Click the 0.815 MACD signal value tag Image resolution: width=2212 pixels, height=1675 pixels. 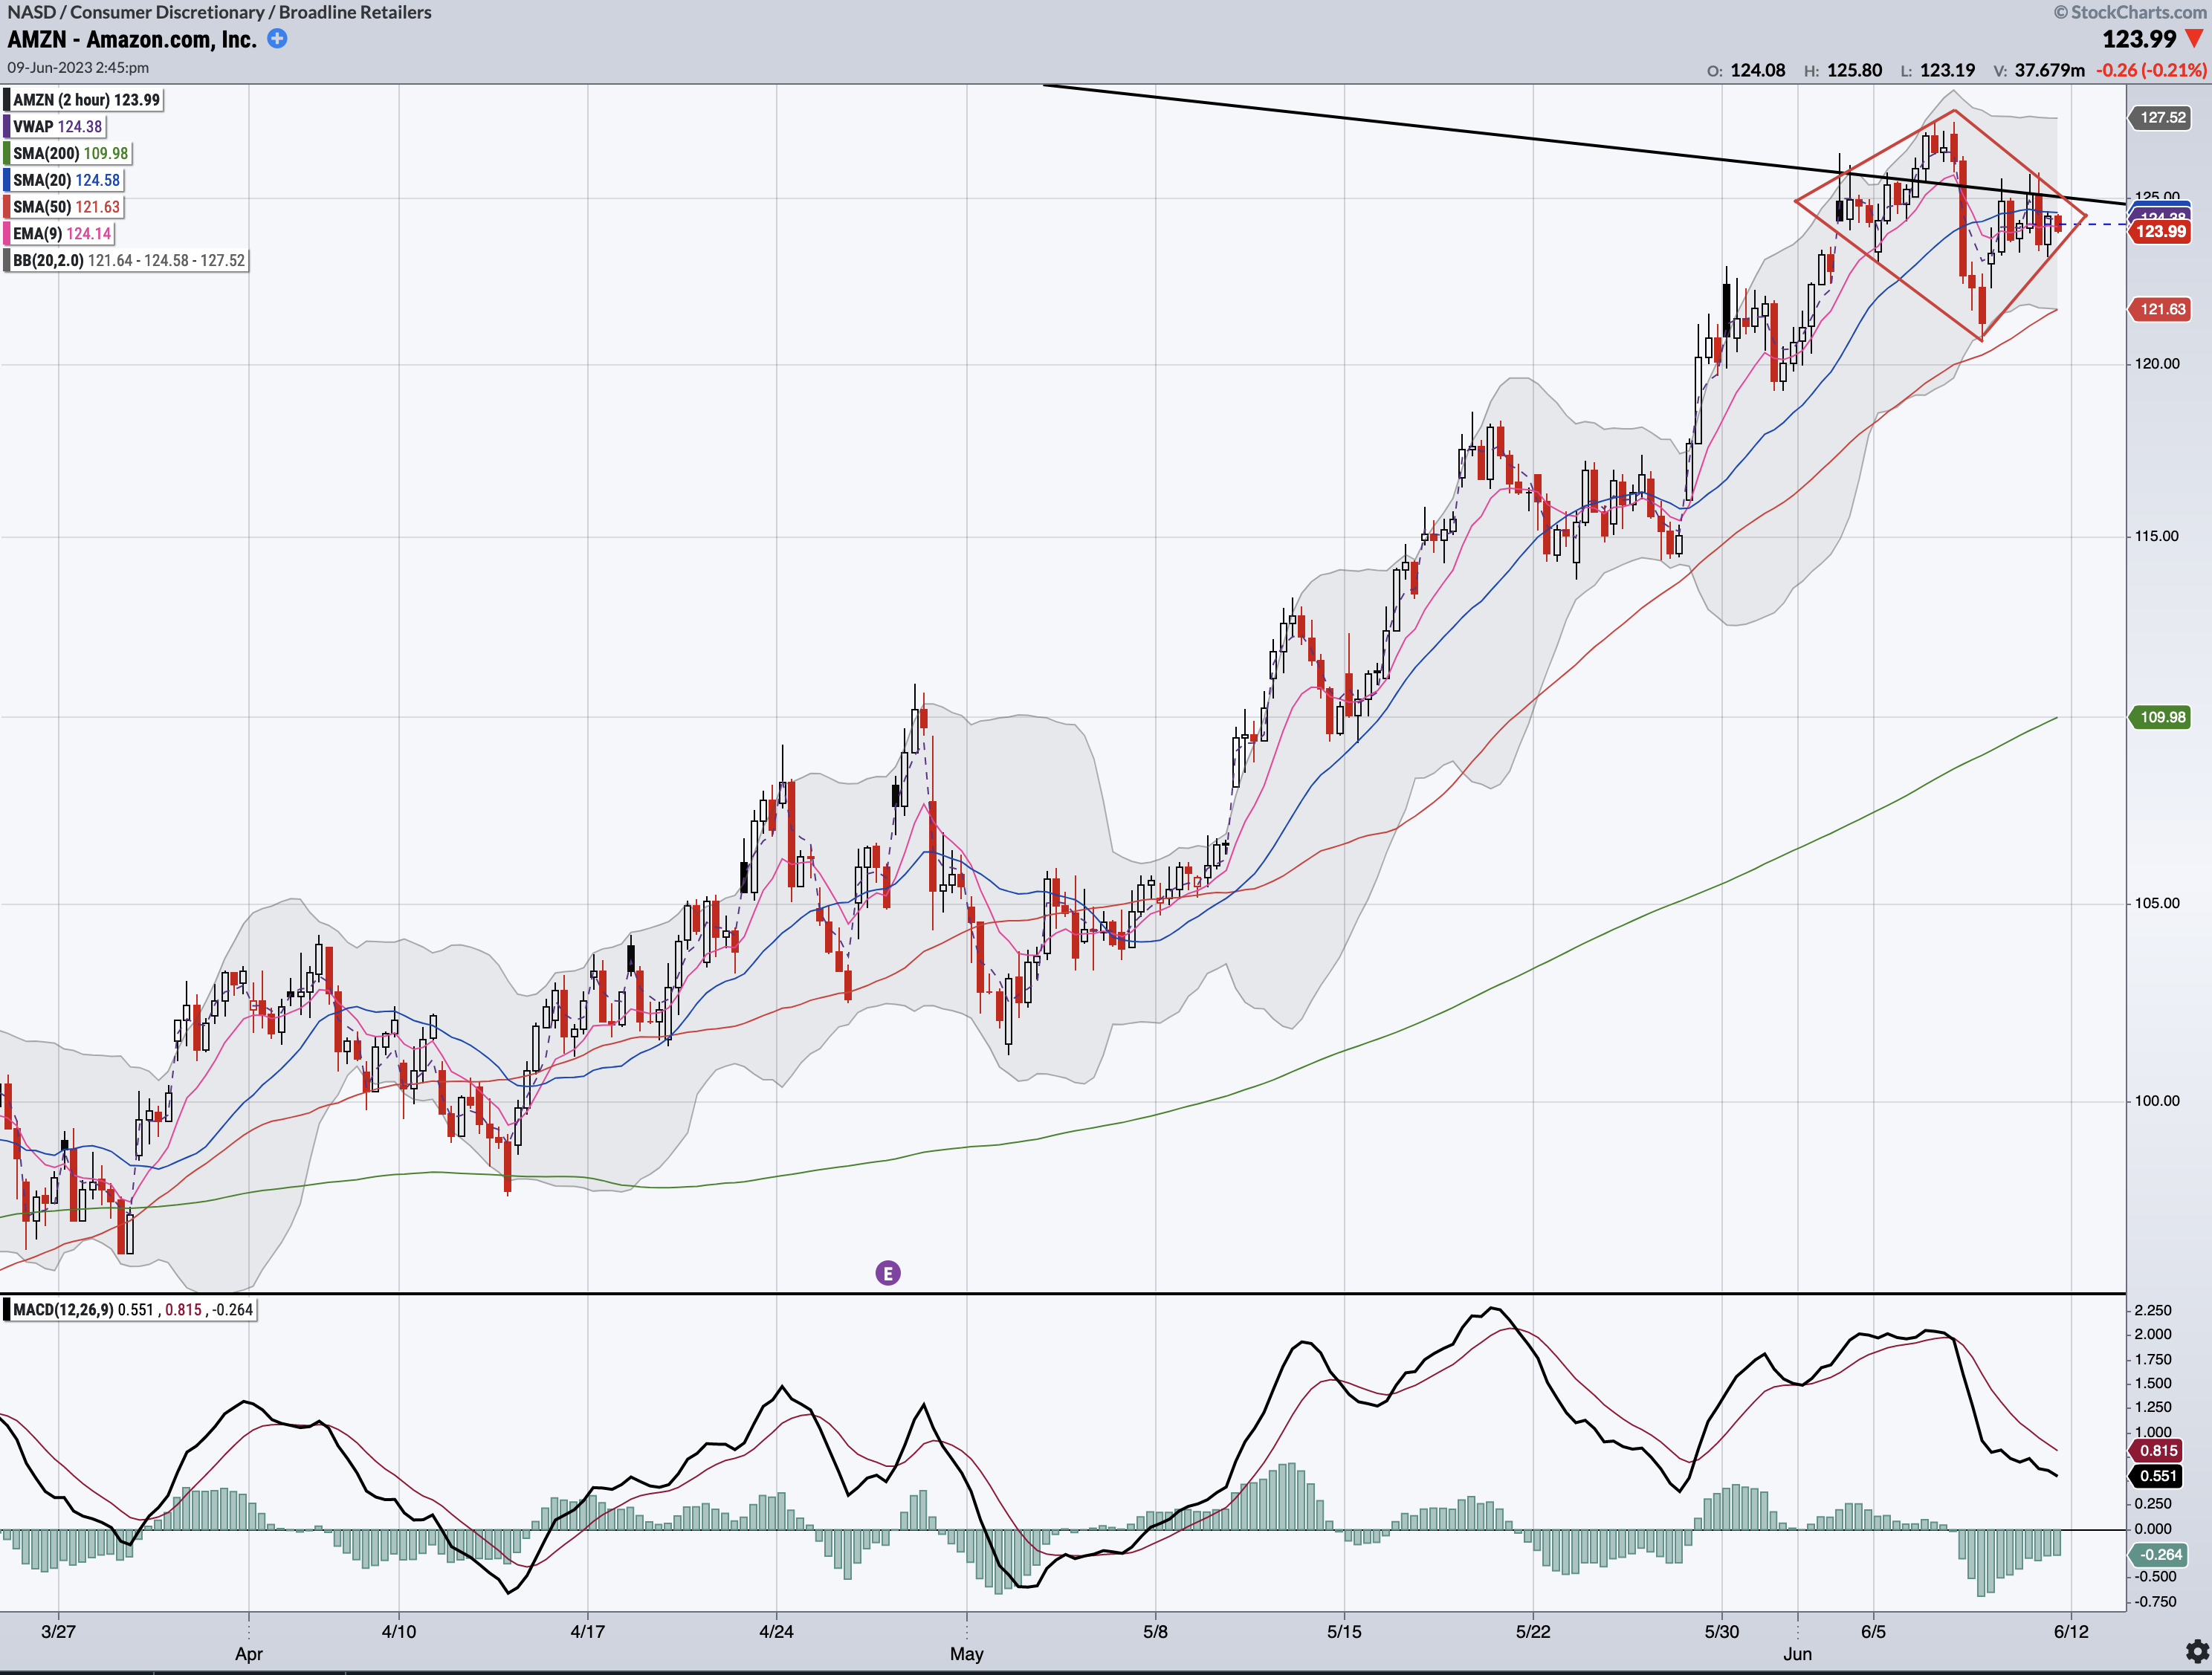click(2158, 1451)
